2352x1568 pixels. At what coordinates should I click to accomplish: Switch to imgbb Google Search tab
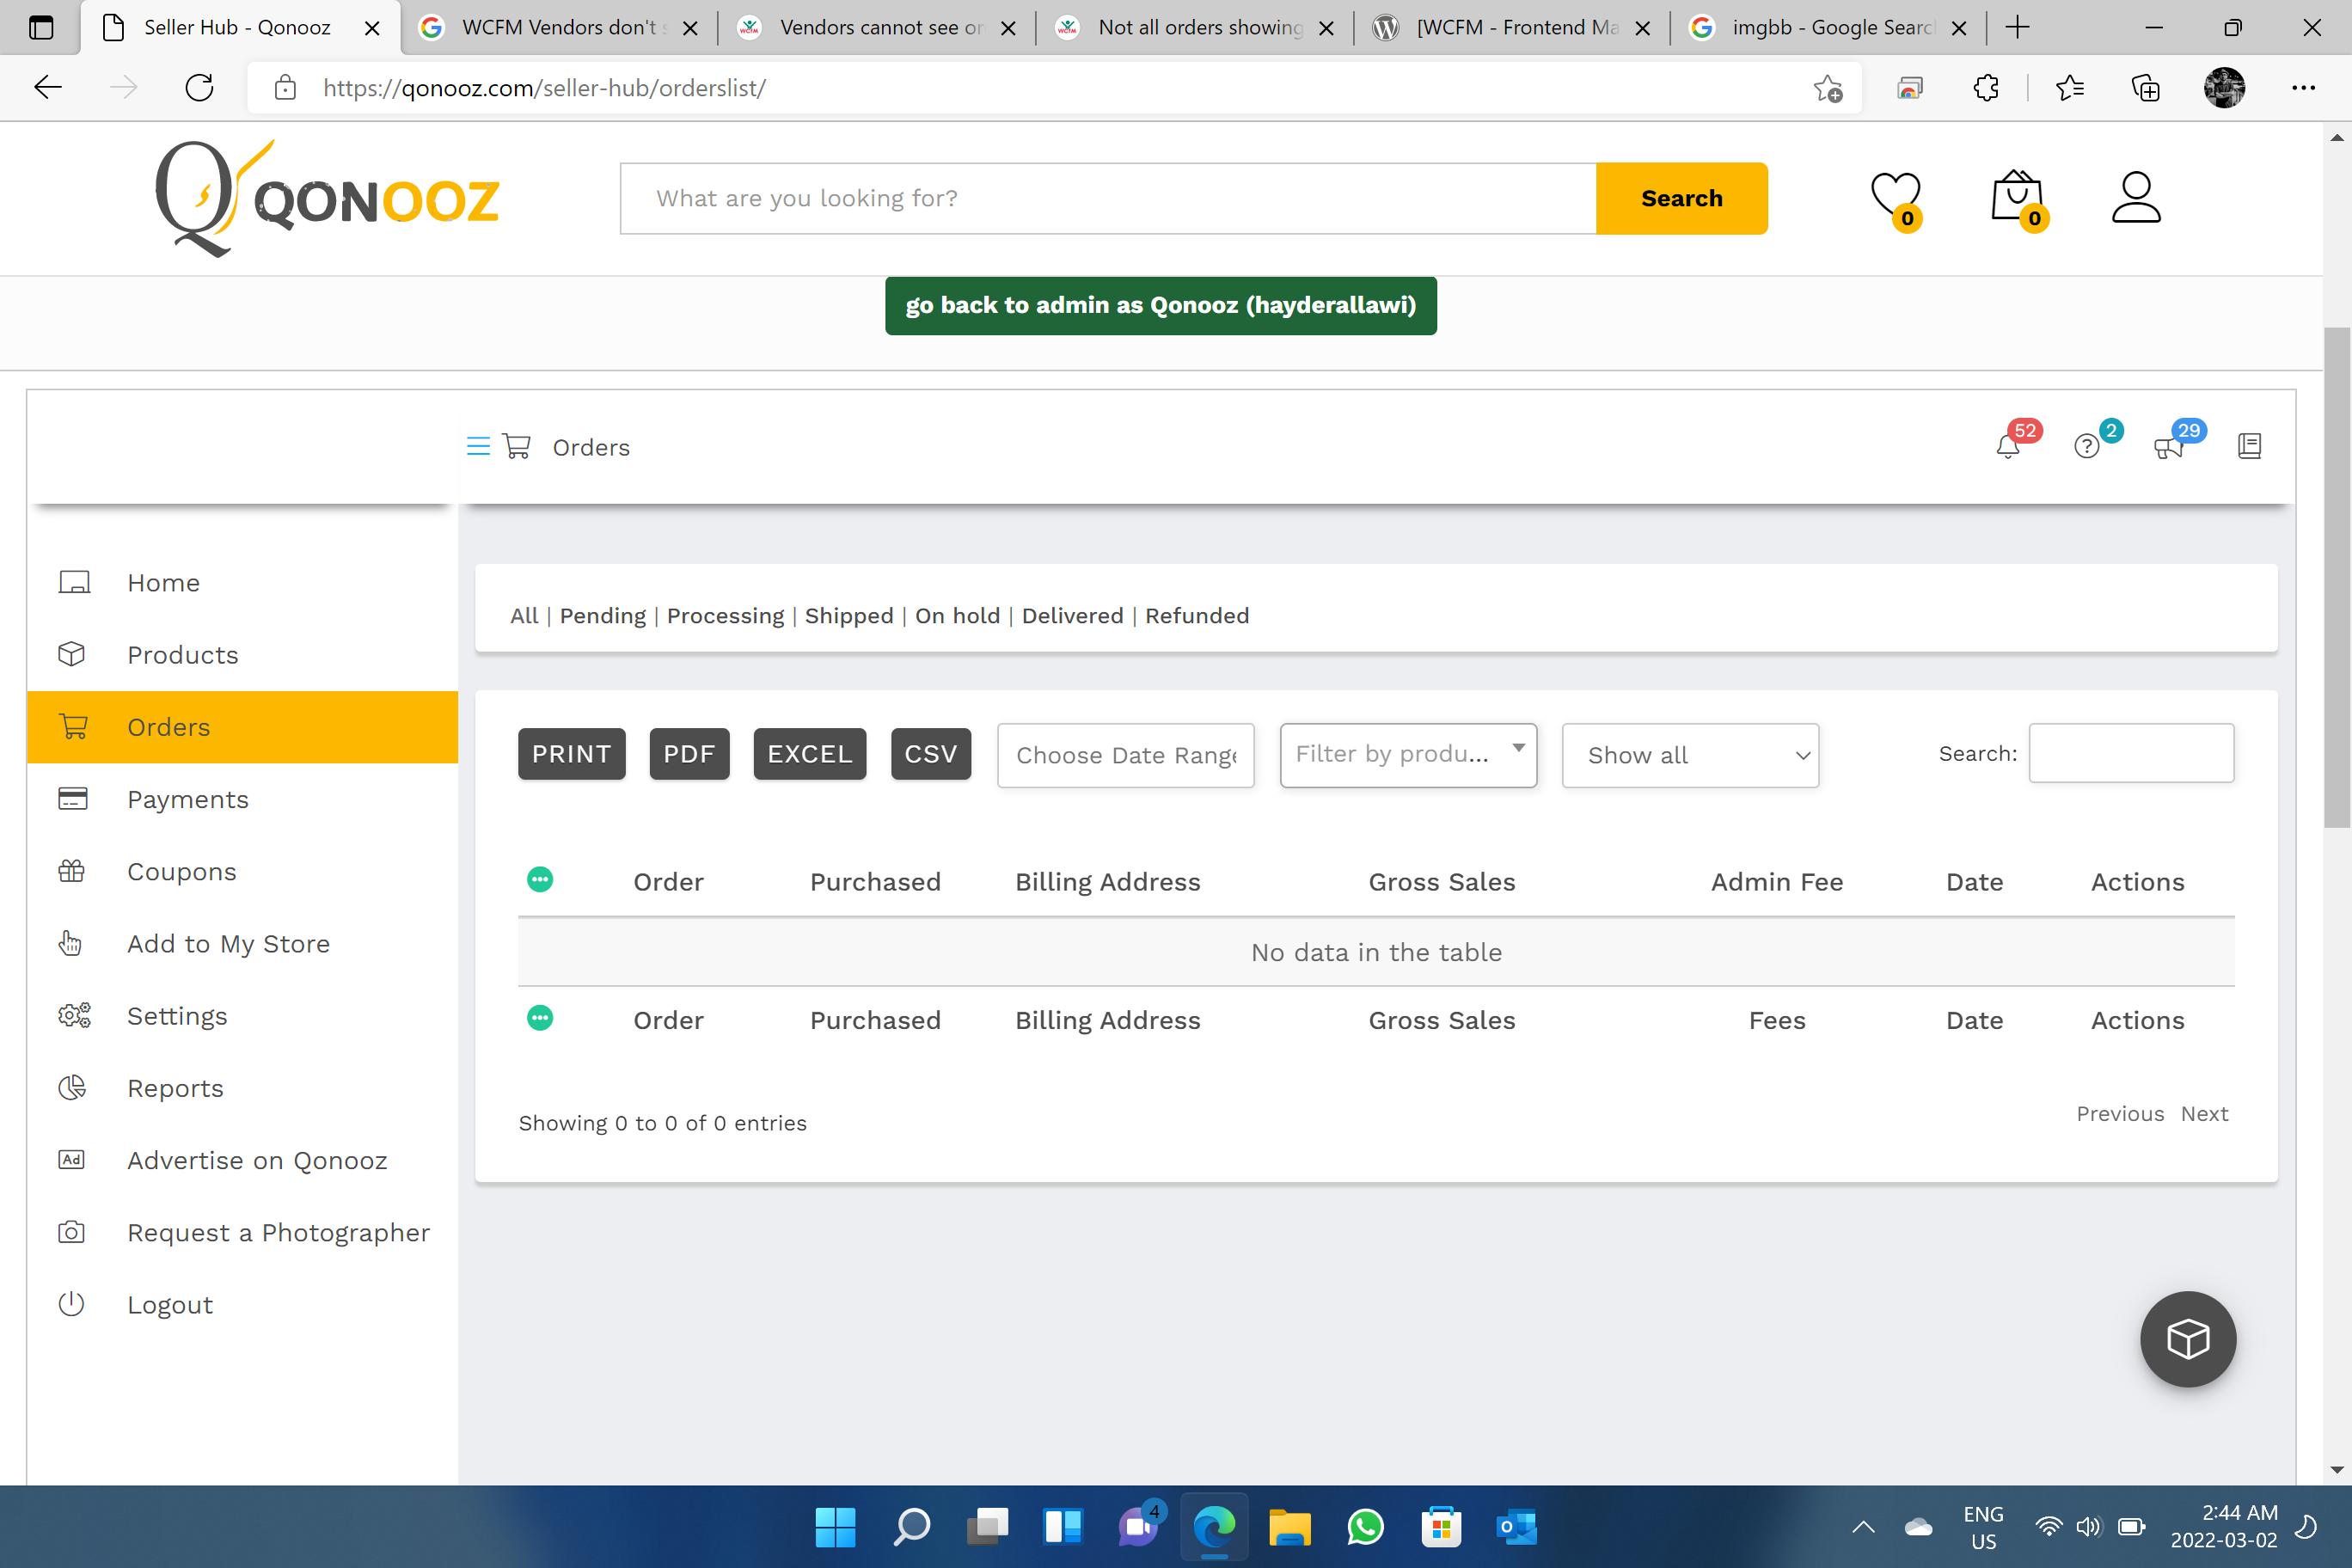tap(1828, 28)
